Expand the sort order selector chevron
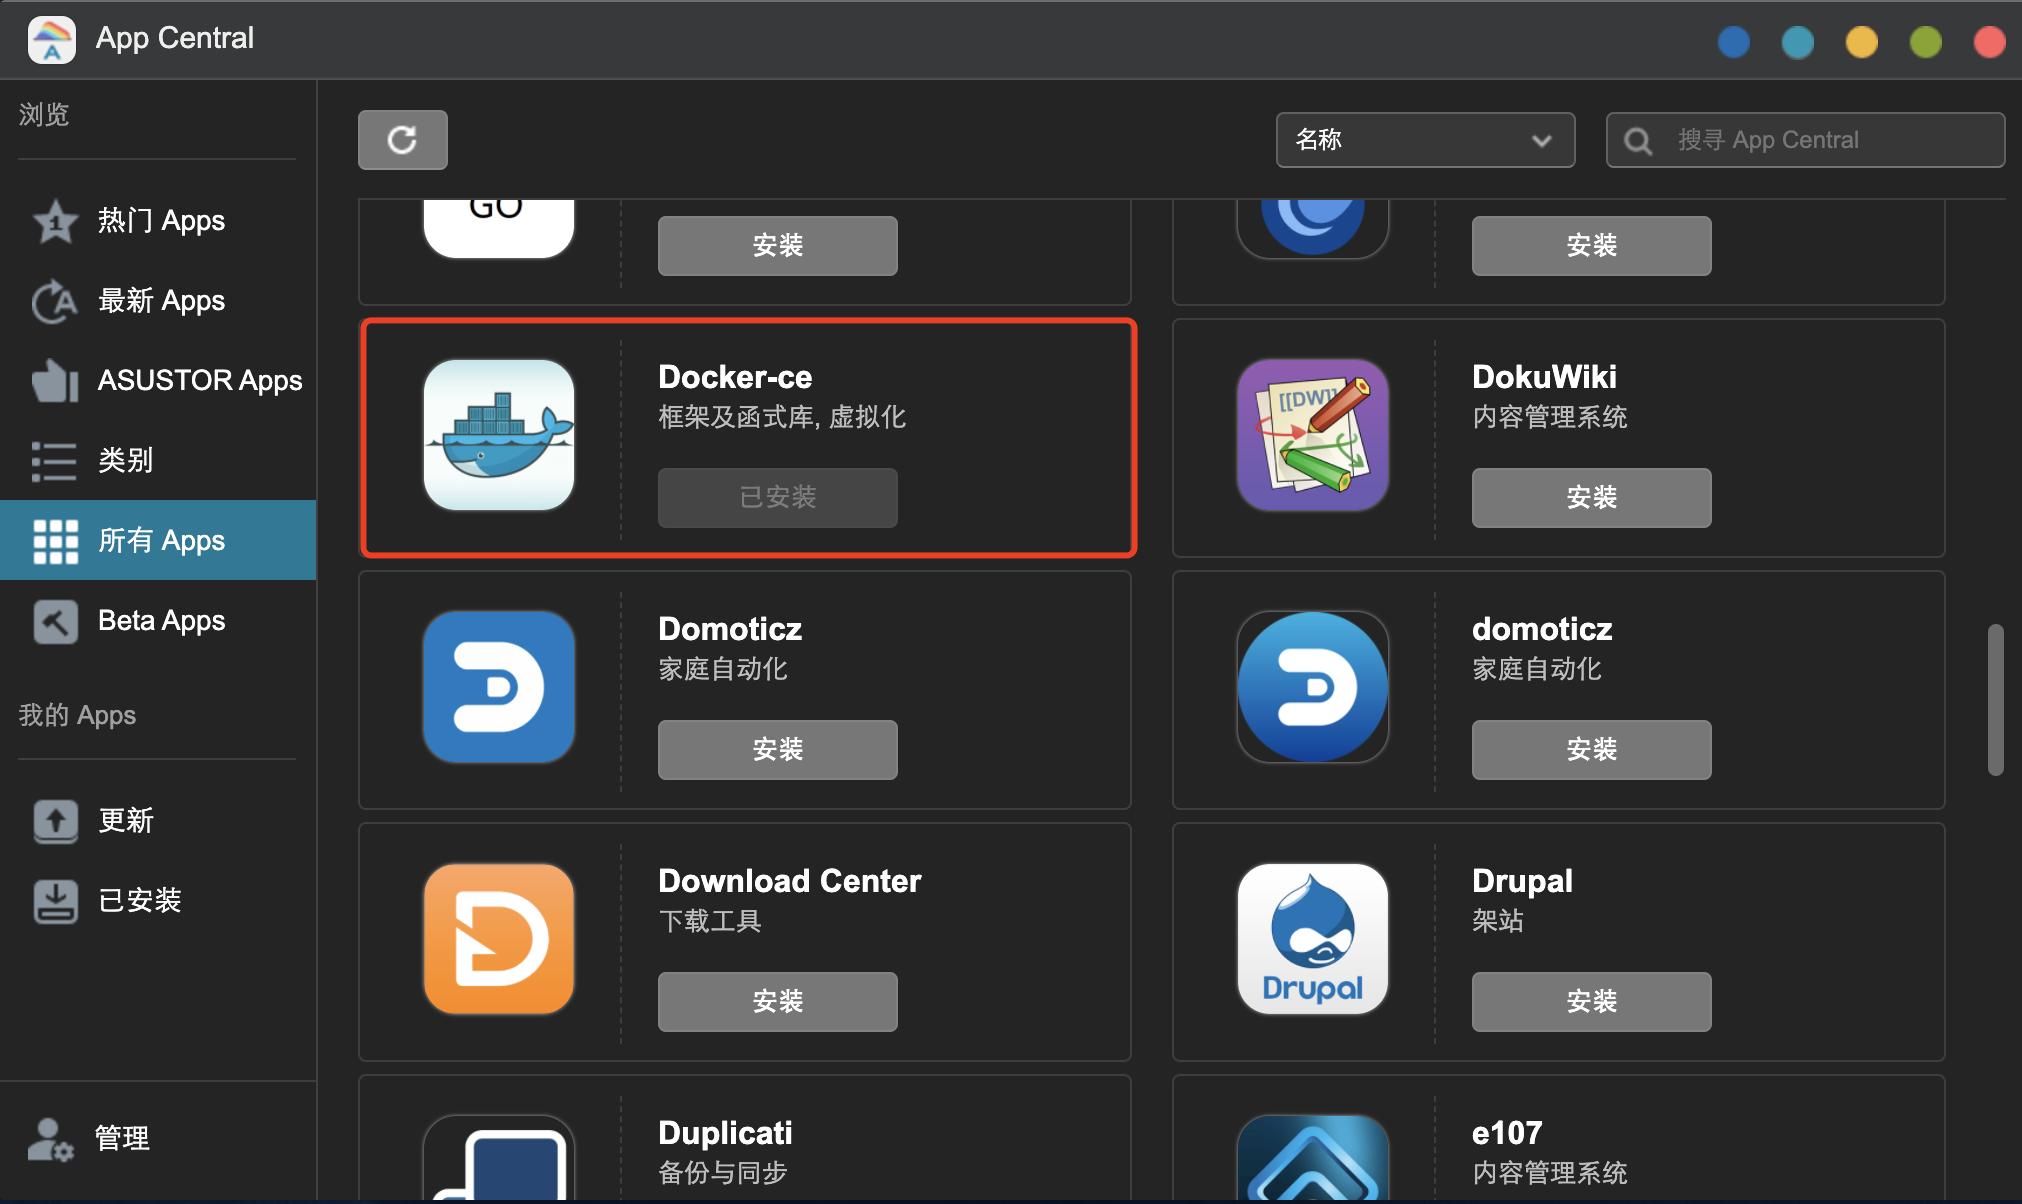 point(1540,140)
